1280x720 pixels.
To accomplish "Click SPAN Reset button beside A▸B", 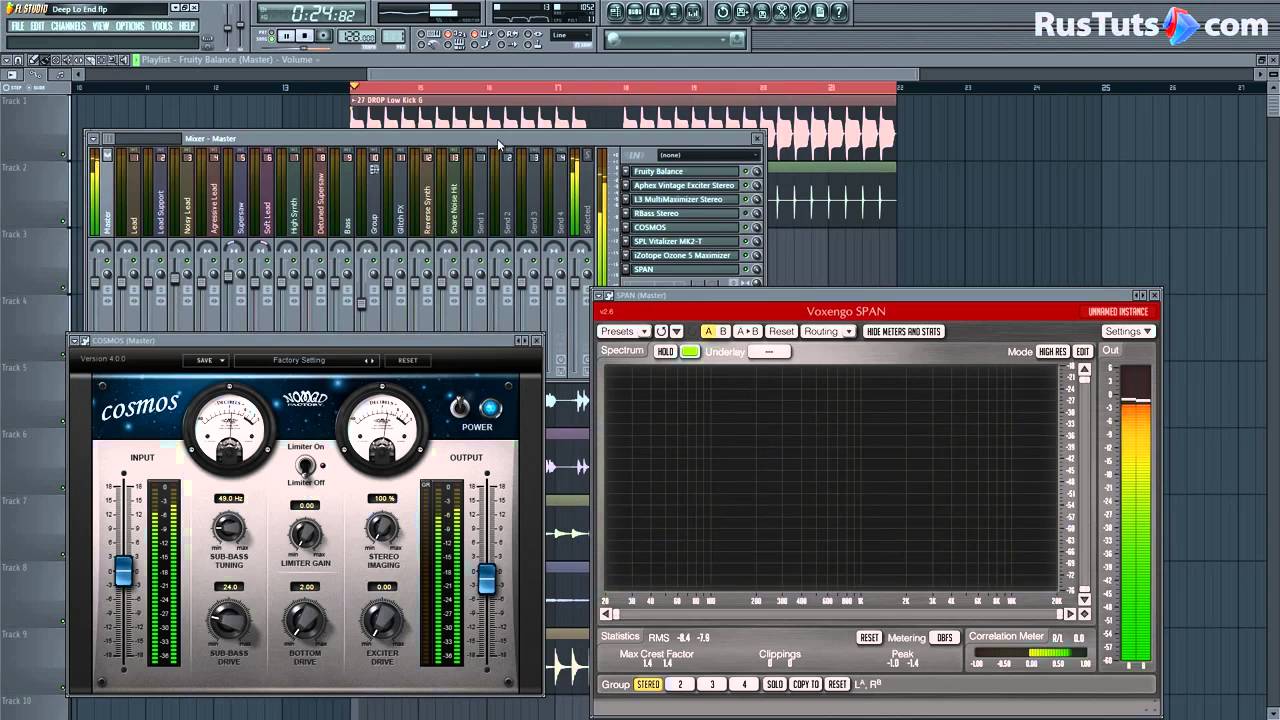I will (x=781, y=331).
